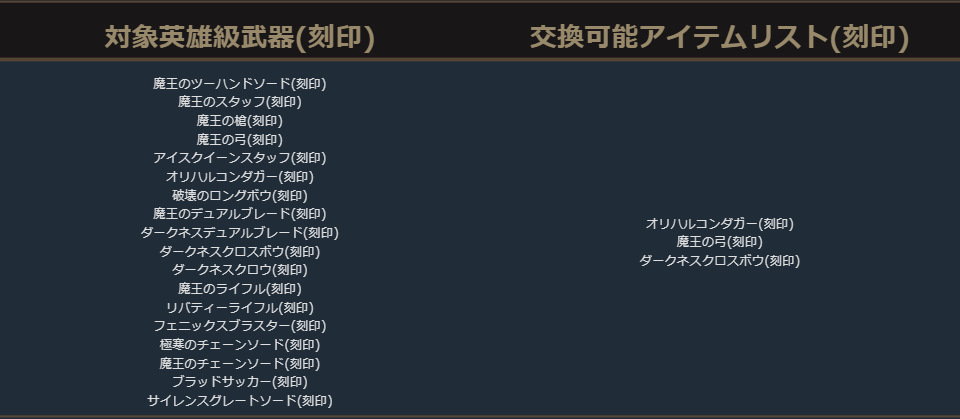Select 魔王の弓(刻印) in the exchangeable items column
This screenshot has width=960, height=419.
(x=719, y=241)
